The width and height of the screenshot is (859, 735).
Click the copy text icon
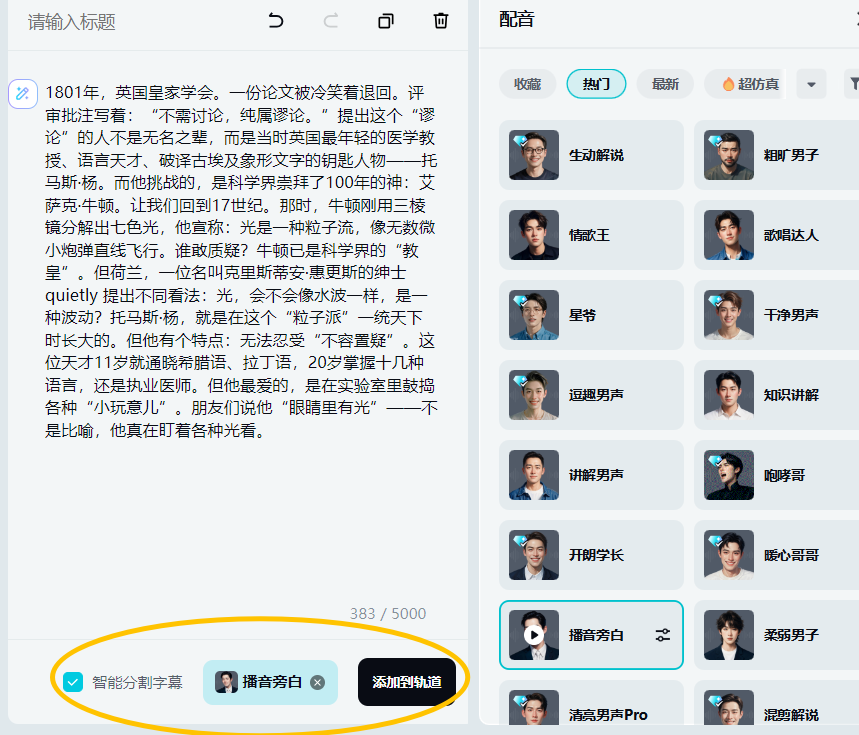tap(386, 21)
